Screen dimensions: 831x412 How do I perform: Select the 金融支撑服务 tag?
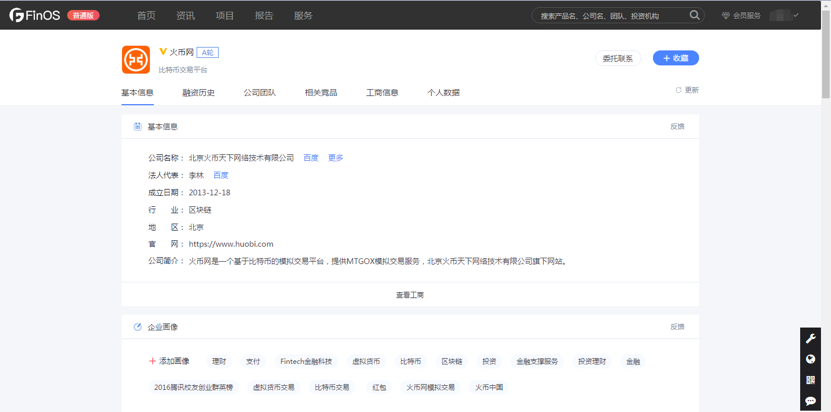coord(537,362)
